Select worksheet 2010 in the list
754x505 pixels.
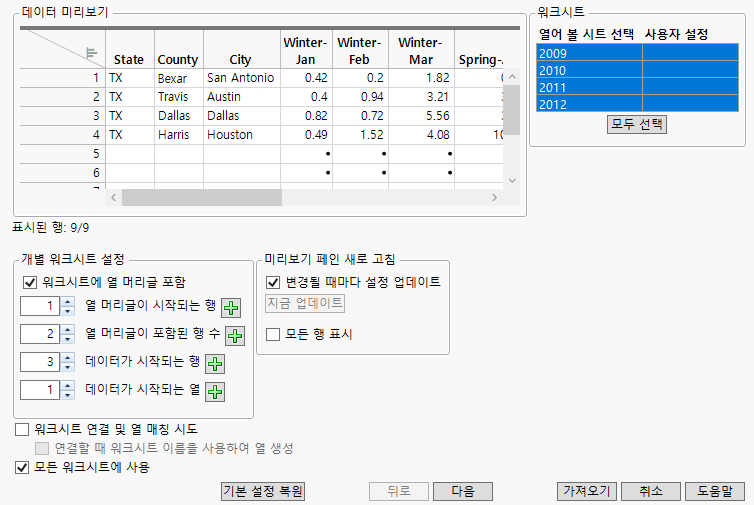(x=637, y=70)
